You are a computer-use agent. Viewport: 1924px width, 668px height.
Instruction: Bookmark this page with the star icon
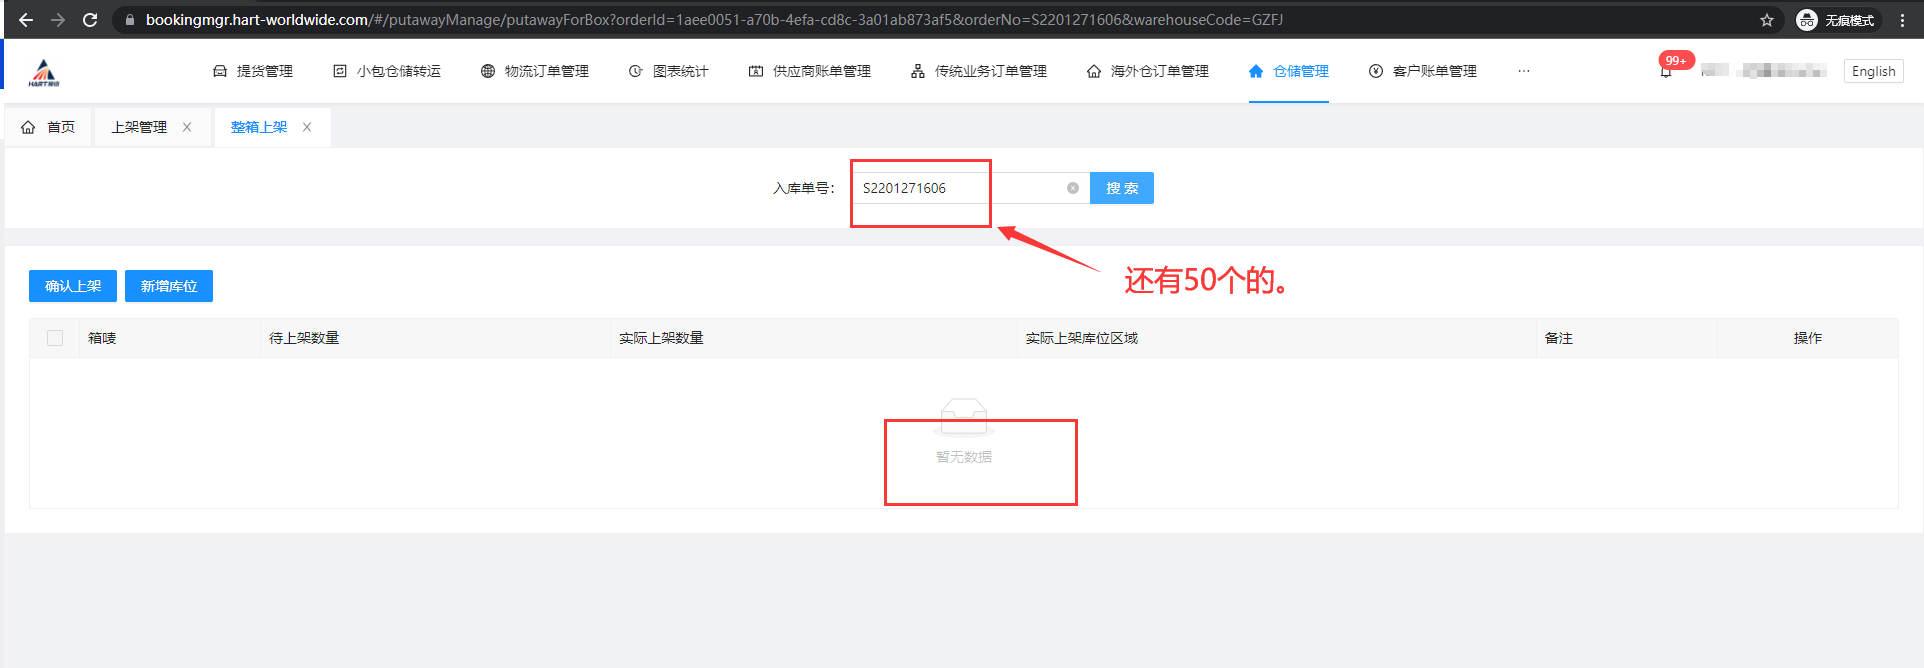pos(1767,20)
